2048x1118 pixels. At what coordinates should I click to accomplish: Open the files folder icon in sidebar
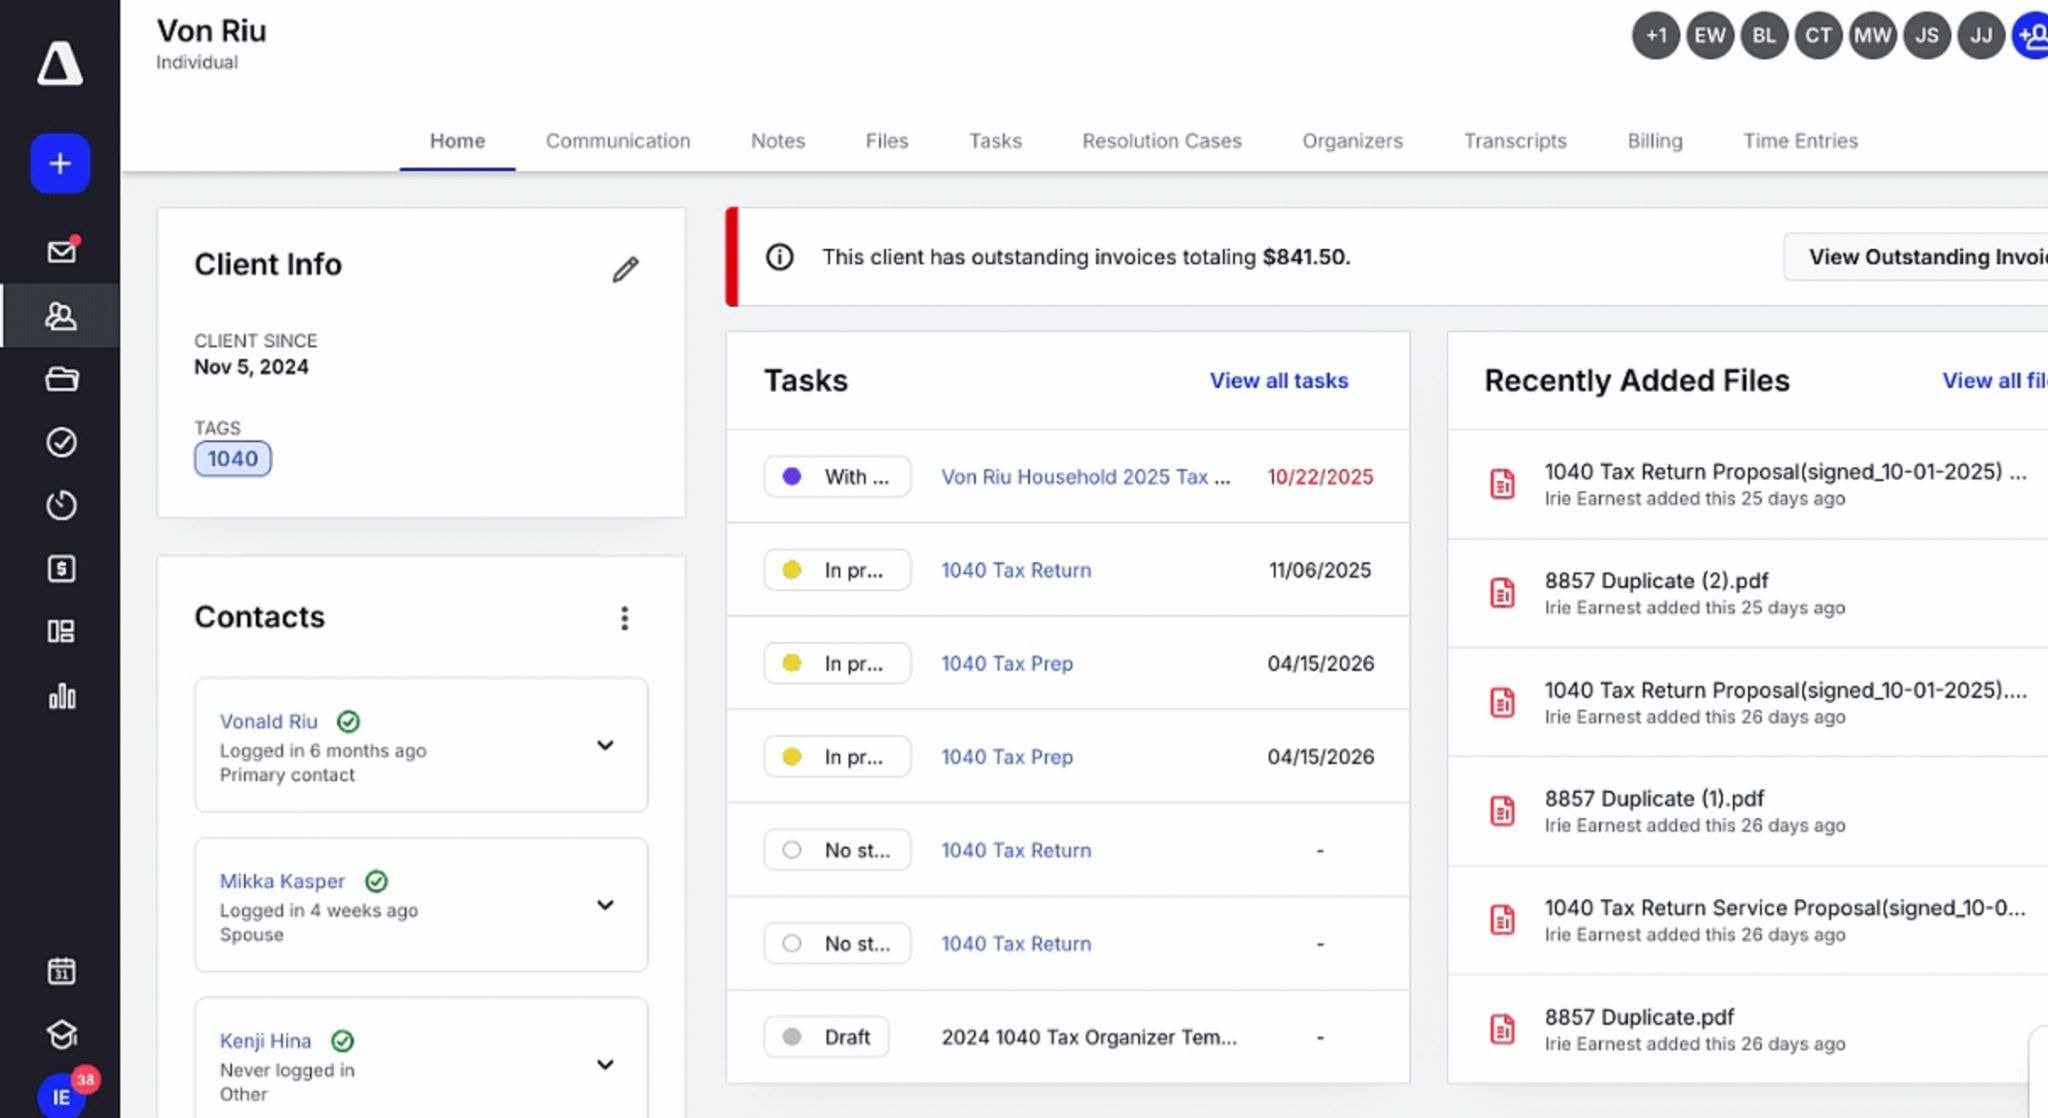pyautogui.click(x=61, y=379)
